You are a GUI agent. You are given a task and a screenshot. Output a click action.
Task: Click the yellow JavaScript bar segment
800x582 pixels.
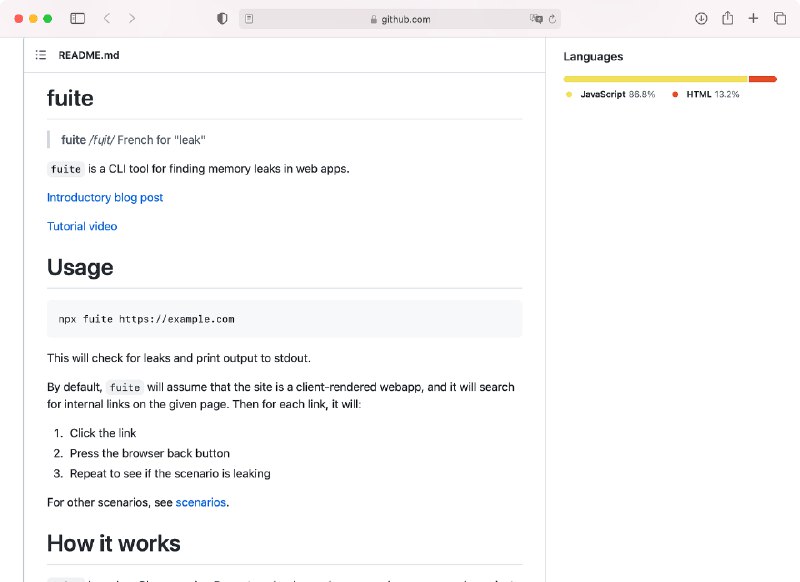pyautogui.click(x=656, y=79)
